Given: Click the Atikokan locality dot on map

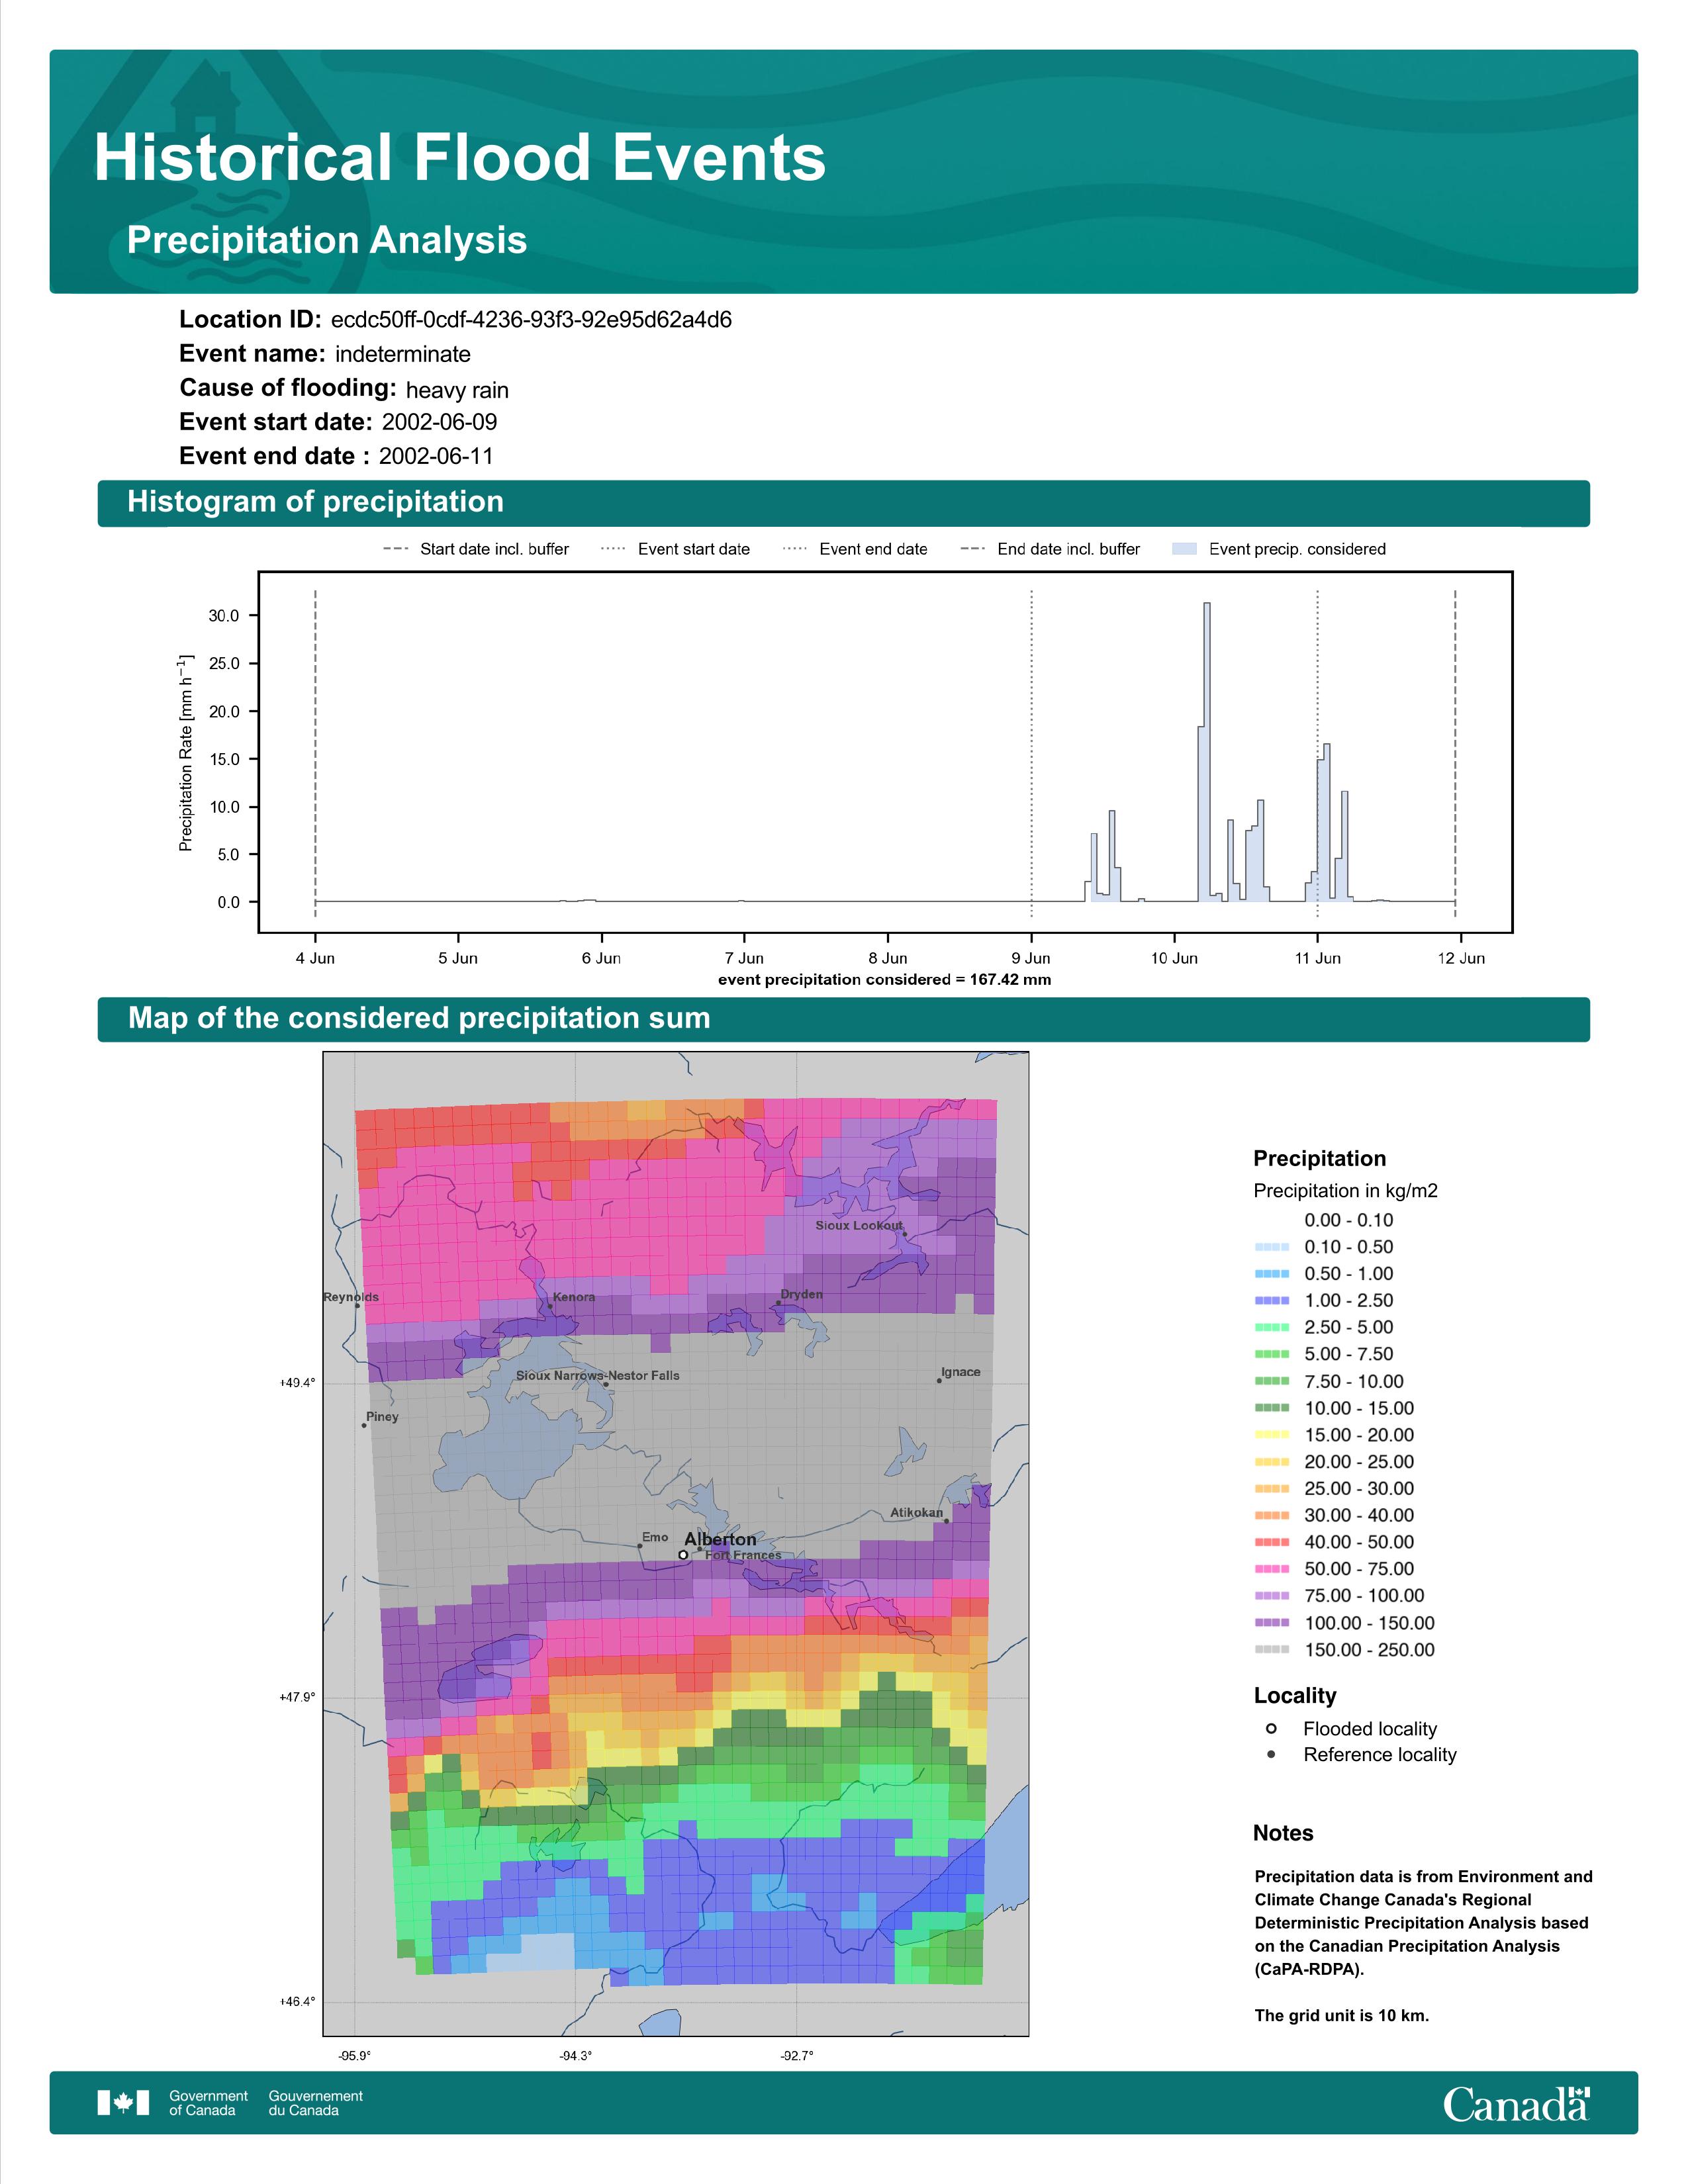Looking at the screenshot, I should [947, 1520].
